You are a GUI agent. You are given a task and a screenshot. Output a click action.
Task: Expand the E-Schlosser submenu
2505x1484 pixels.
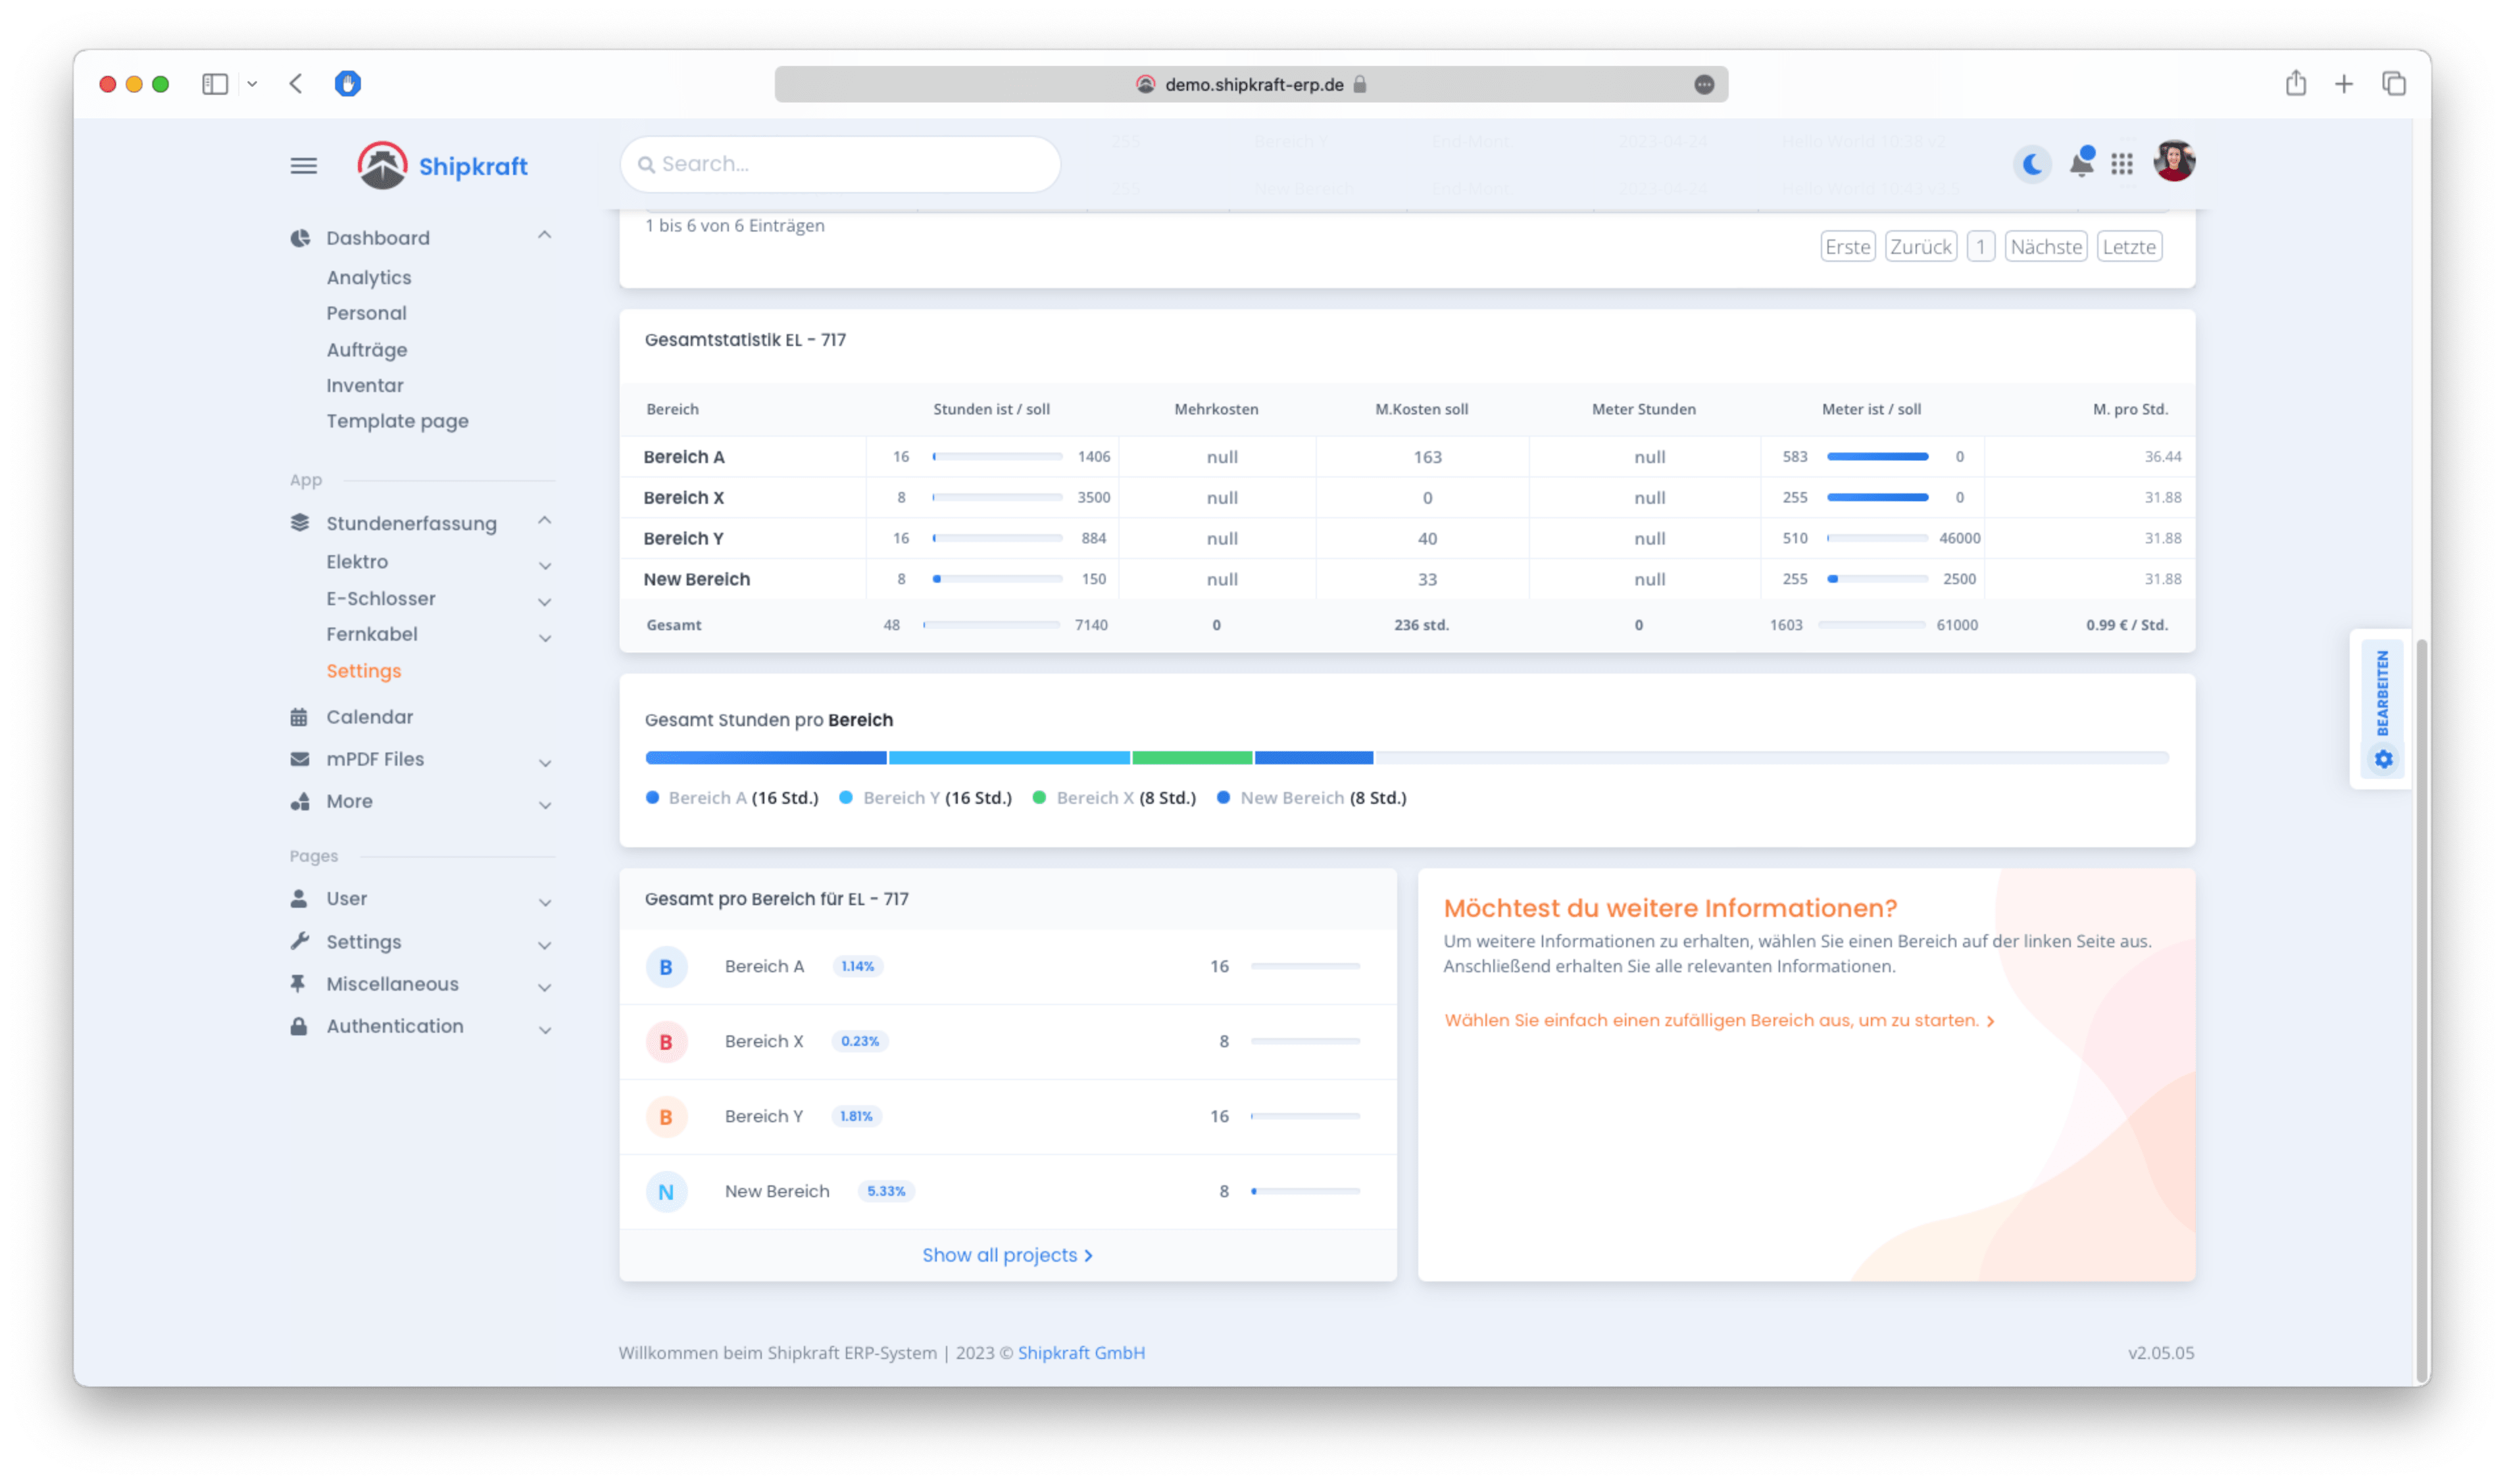545,602
